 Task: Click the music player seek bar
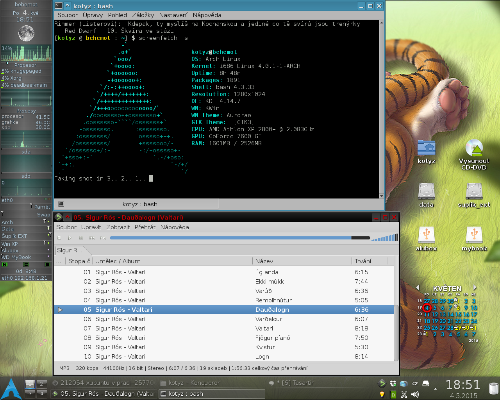pyautogui.click(x=240, y=238)
